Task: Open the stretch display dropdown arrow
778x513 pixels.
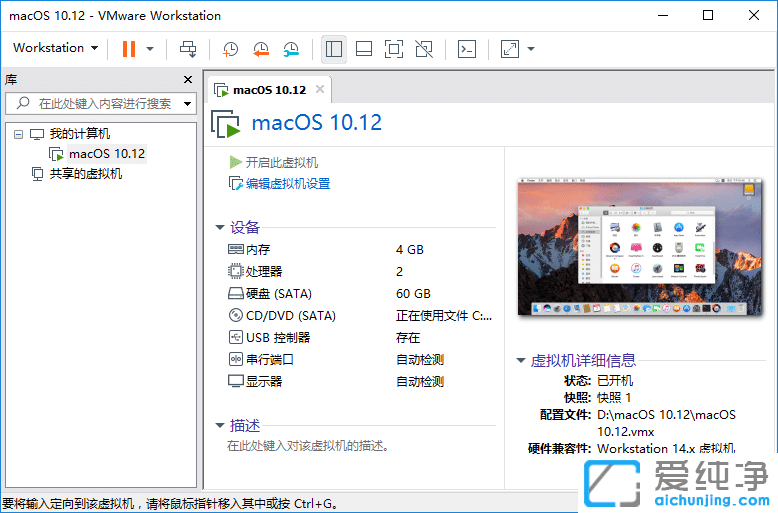Action: click(x=531, y=49)
